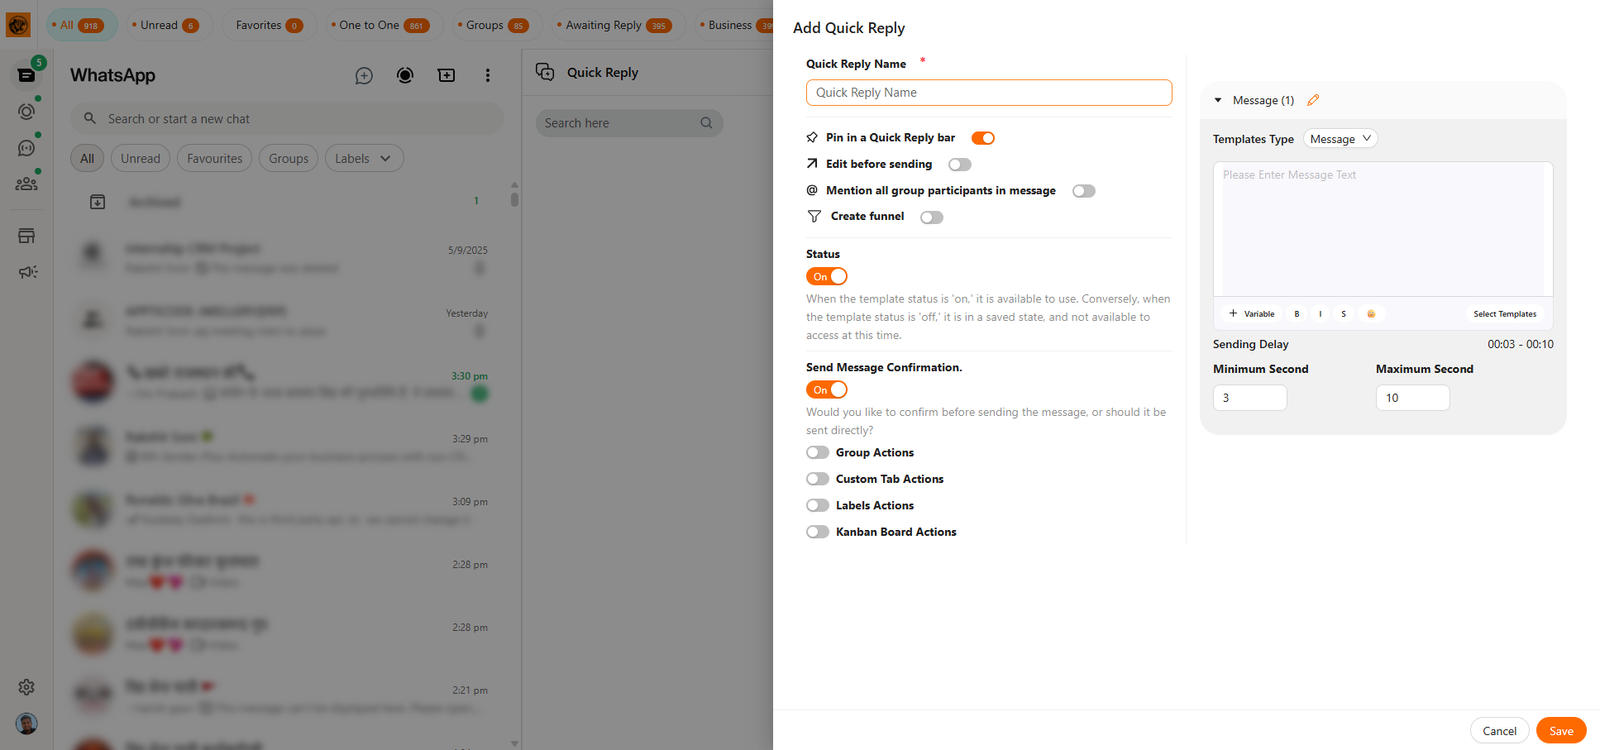Insert an emoji using the emoji icon
The image size is (1600, 750).
click(1371, 314)
